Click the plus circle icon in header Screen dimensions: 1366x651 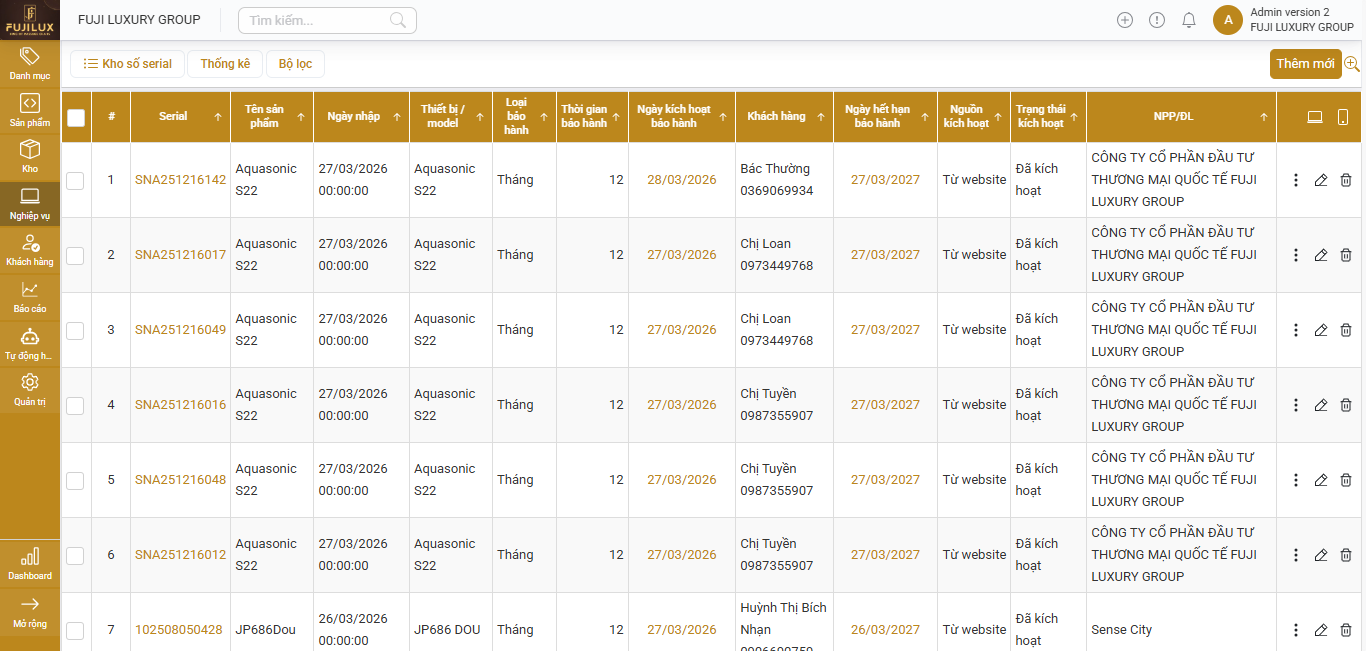(x=1125, y=20)
